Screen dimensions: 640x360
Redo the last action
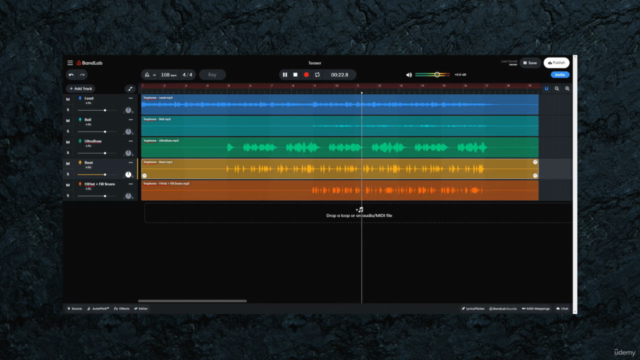(x=82, y=75)
